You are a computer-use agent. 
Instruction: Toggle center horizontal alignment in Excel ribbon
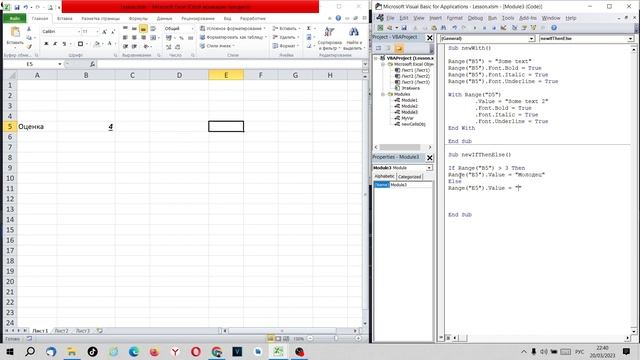coord(134,38)
